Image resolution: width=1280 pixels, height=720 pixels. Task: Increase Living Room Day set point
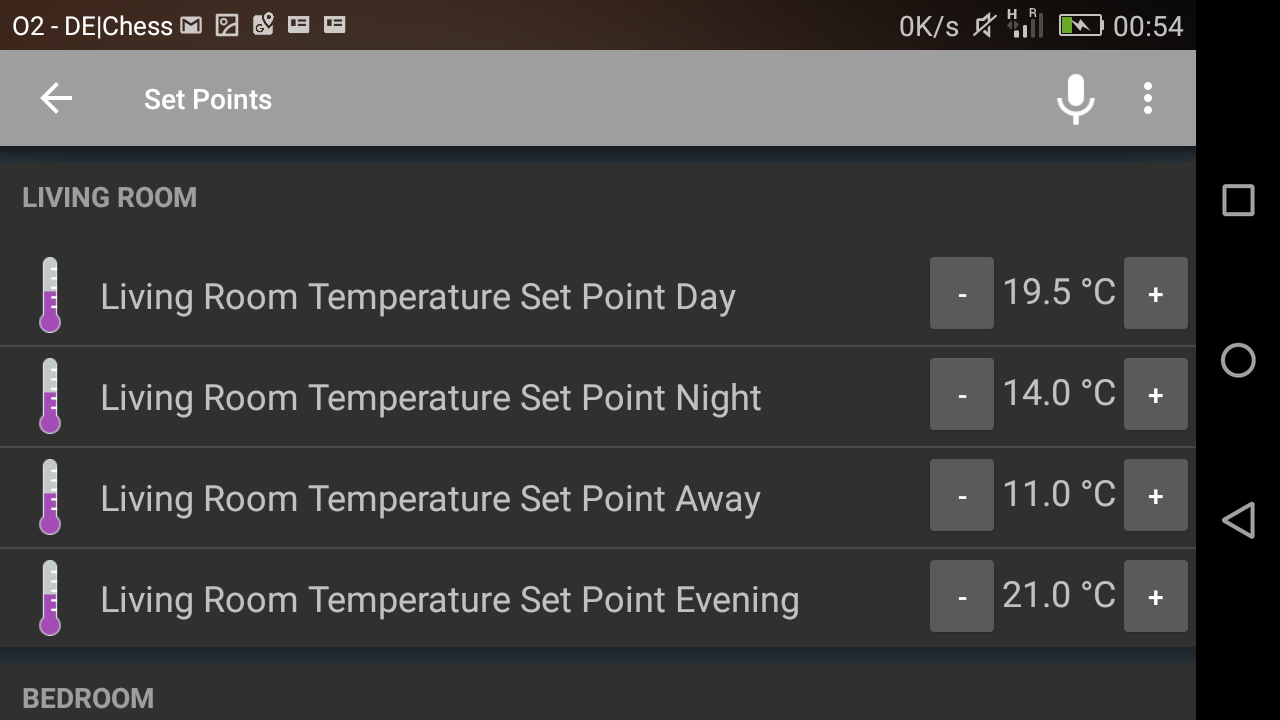point(1155,294)
